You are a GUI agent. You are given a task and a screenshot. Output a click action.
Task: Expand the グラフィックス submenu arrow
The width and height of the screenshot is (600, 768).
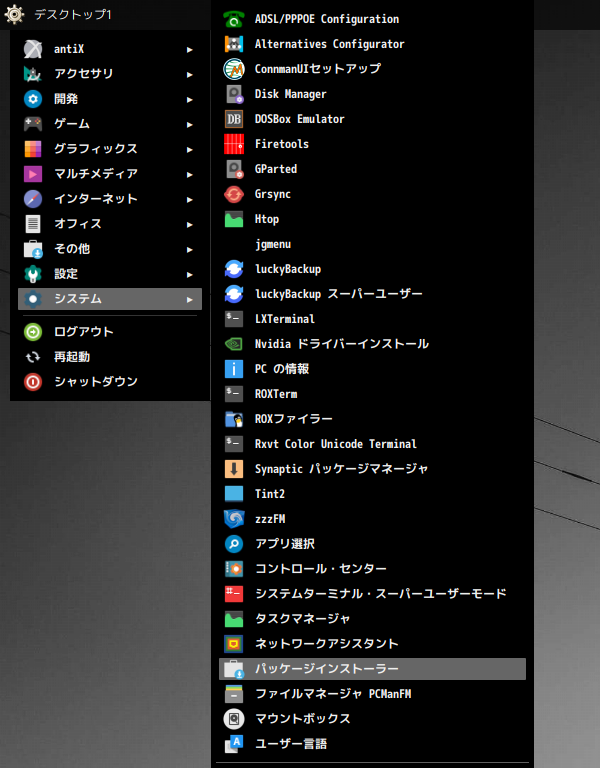click(190, 149)
